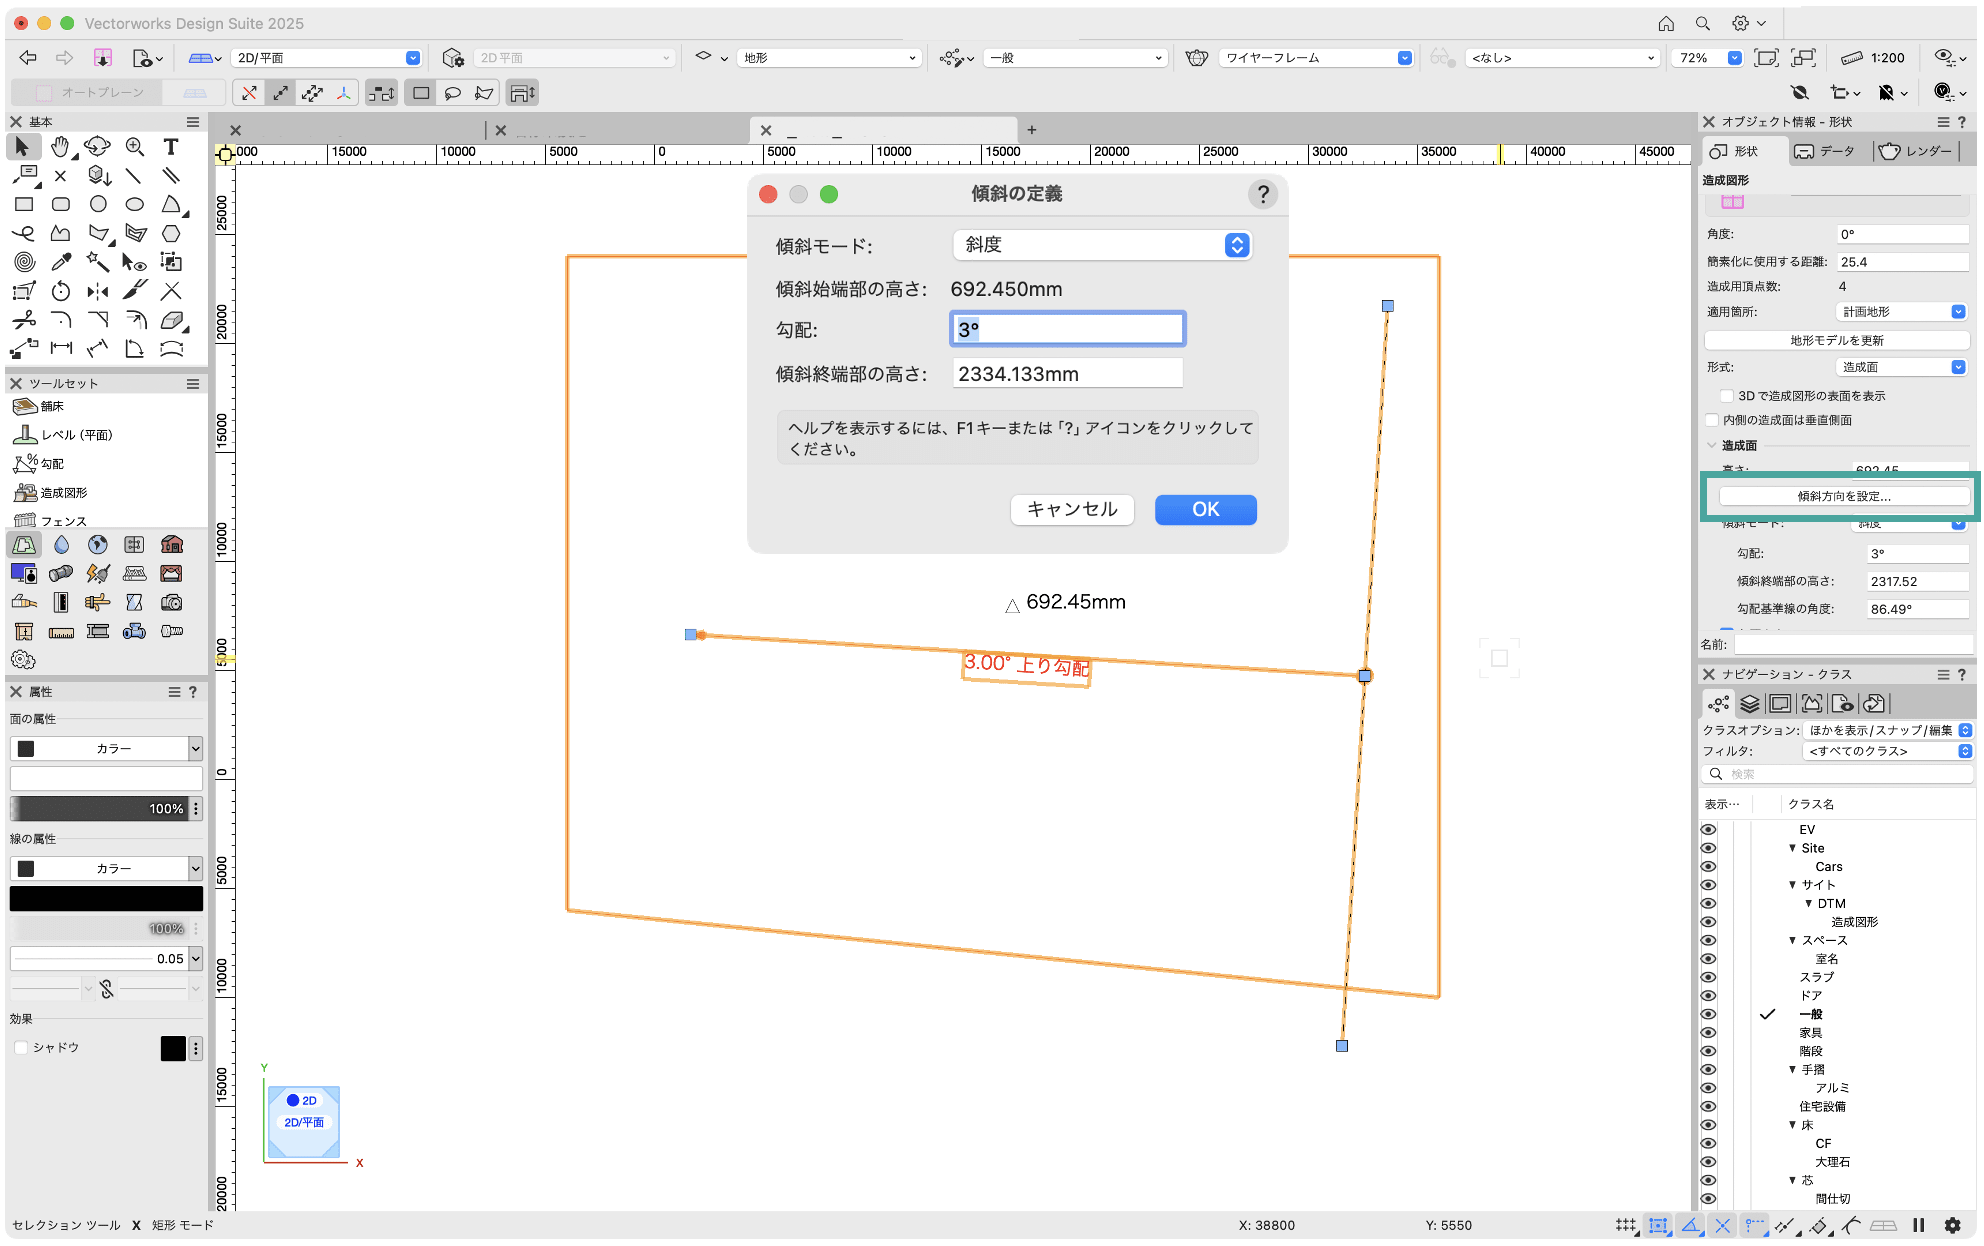Choose the Site Modifier (造成図形) tool
1984x1246 pixels.
(x=50, y=493)
